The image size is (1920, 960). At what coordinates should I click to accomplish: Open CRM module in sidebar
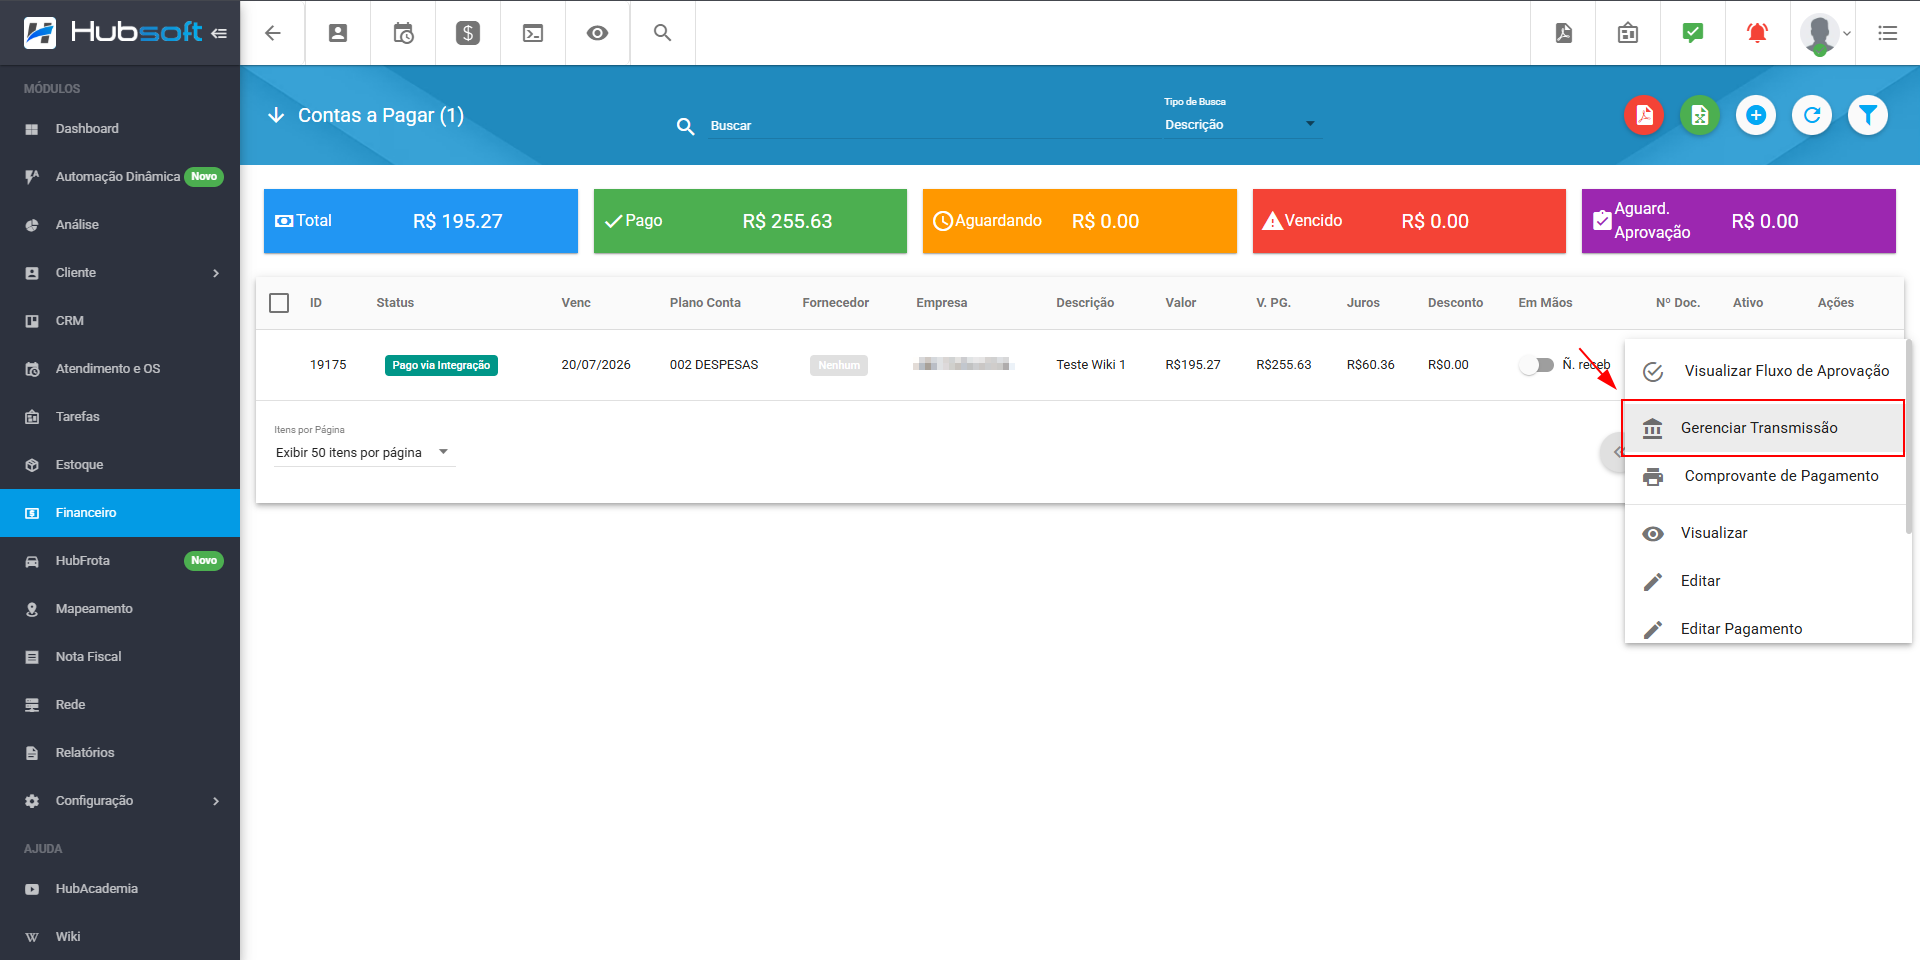coord(120,321)
